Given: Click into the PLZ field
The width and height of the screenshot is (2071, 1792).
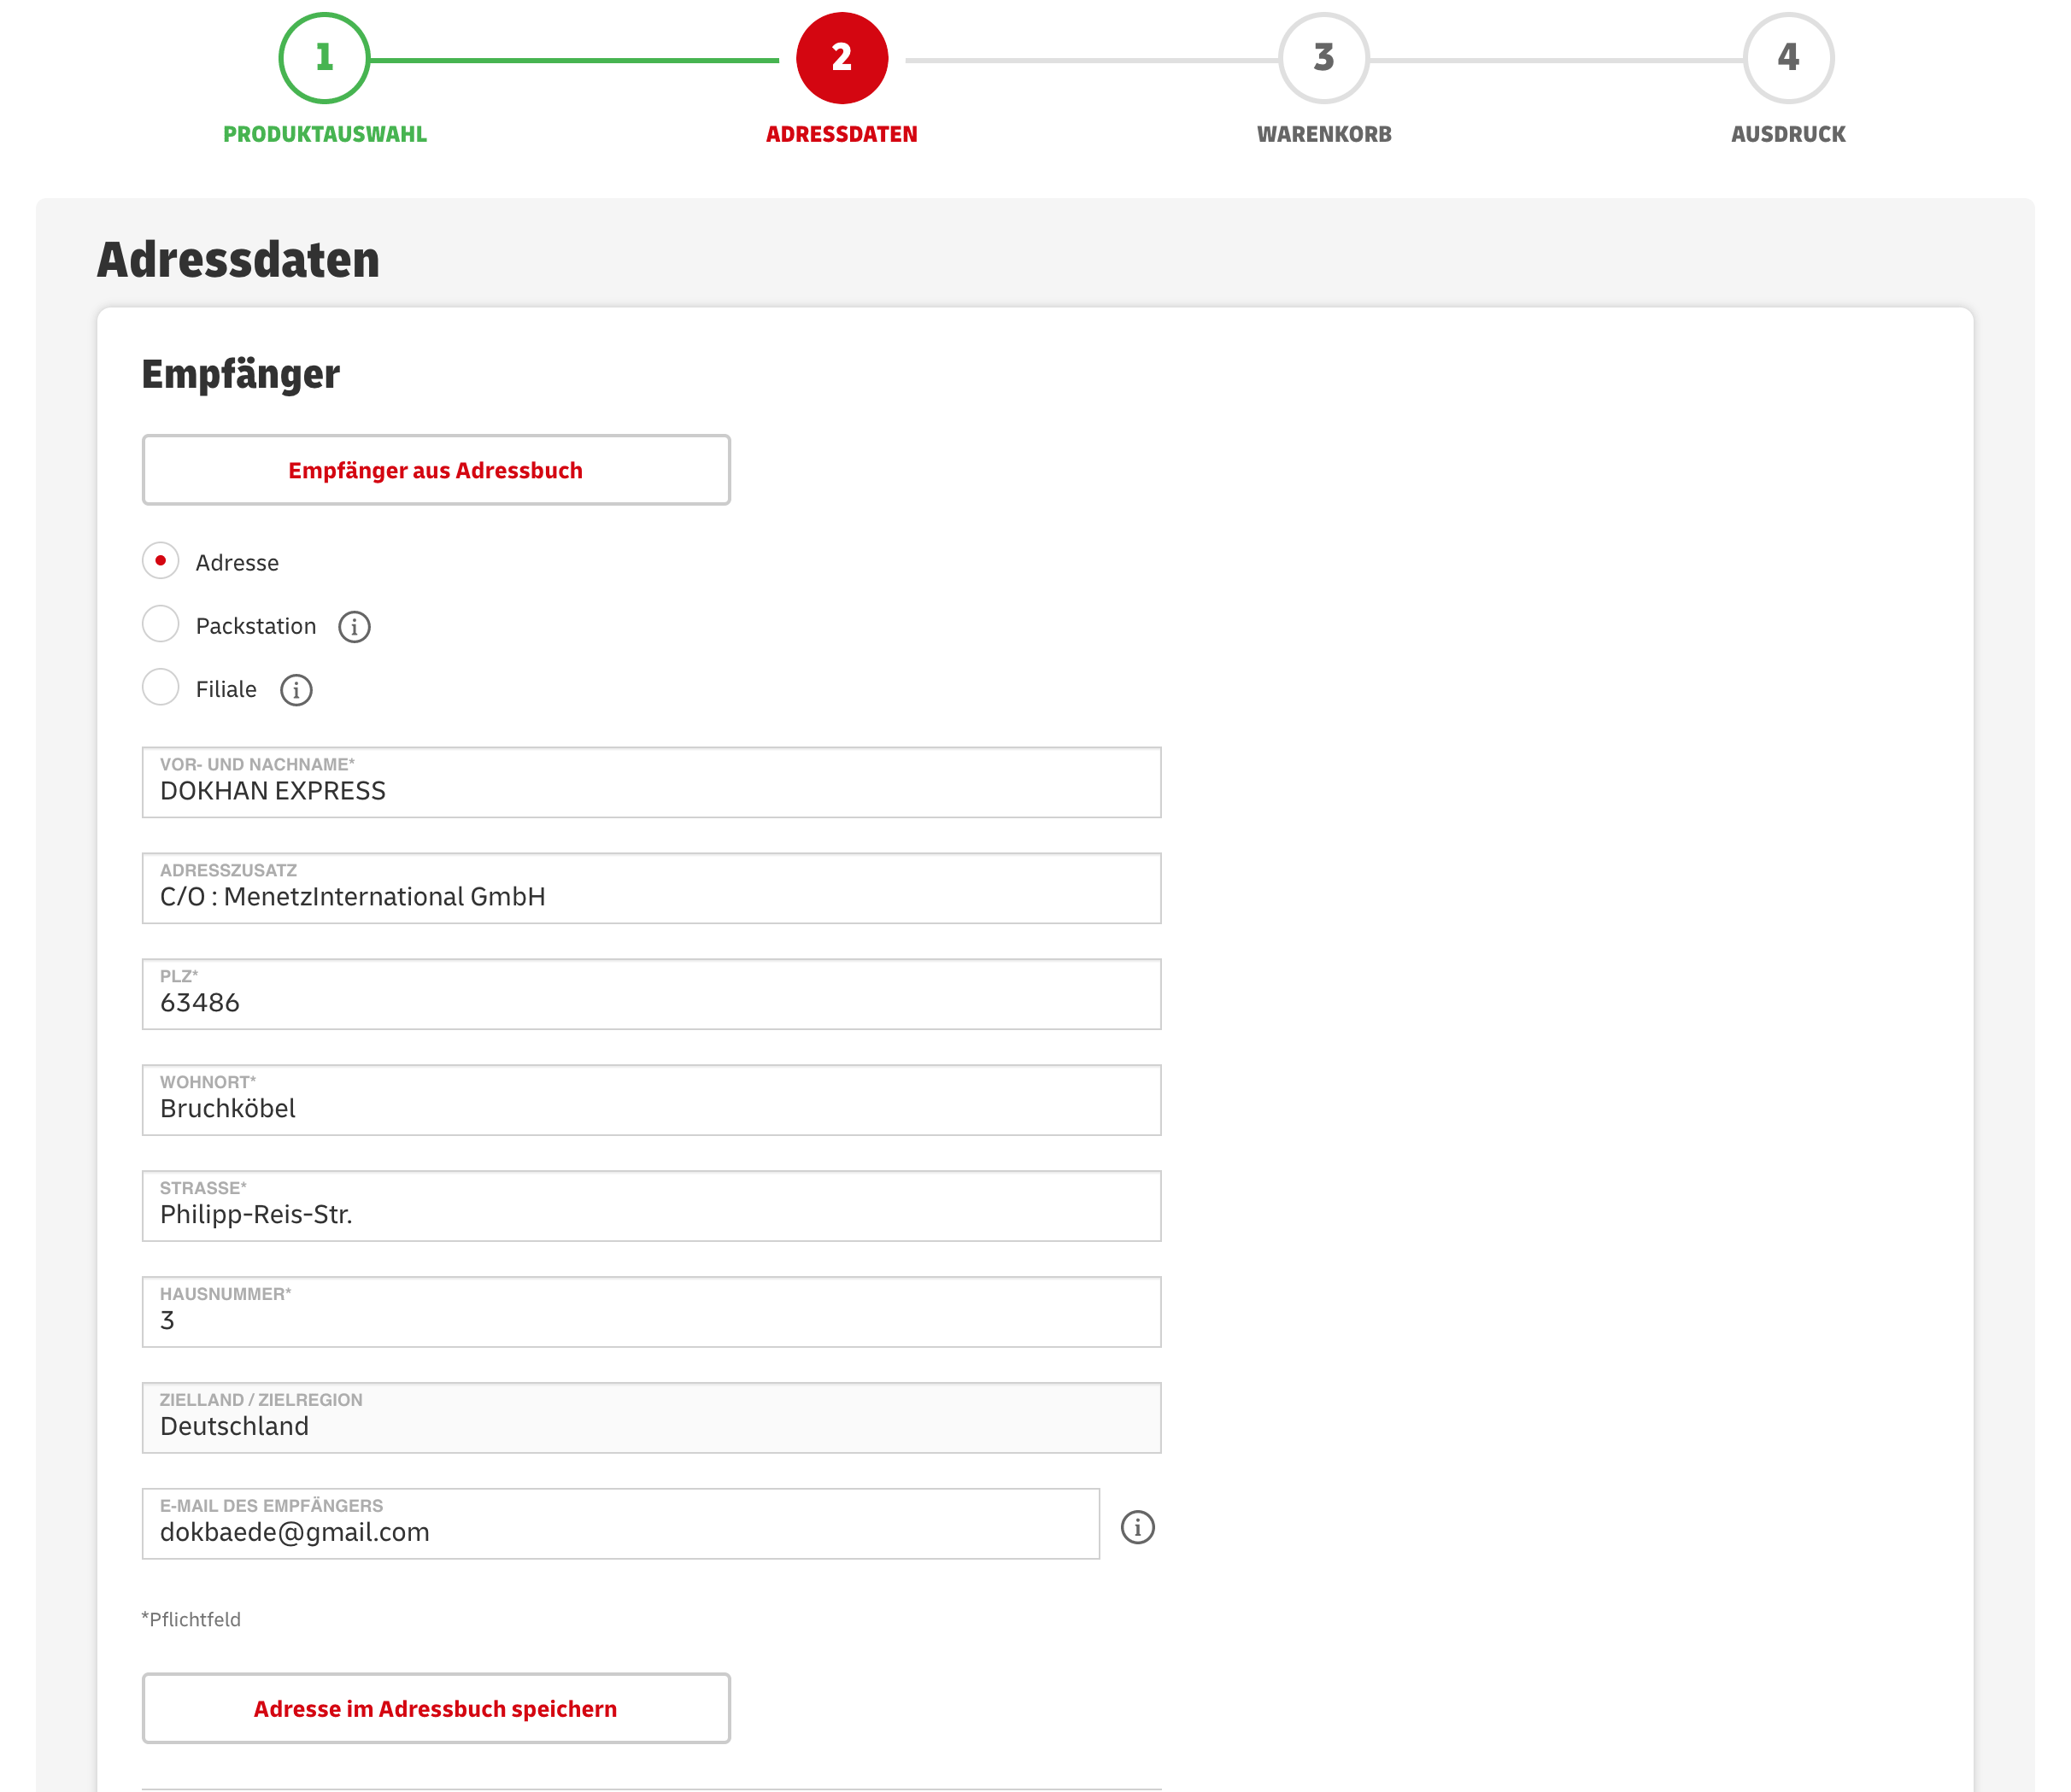Looking at the screenshot, I should pos(651,995).
